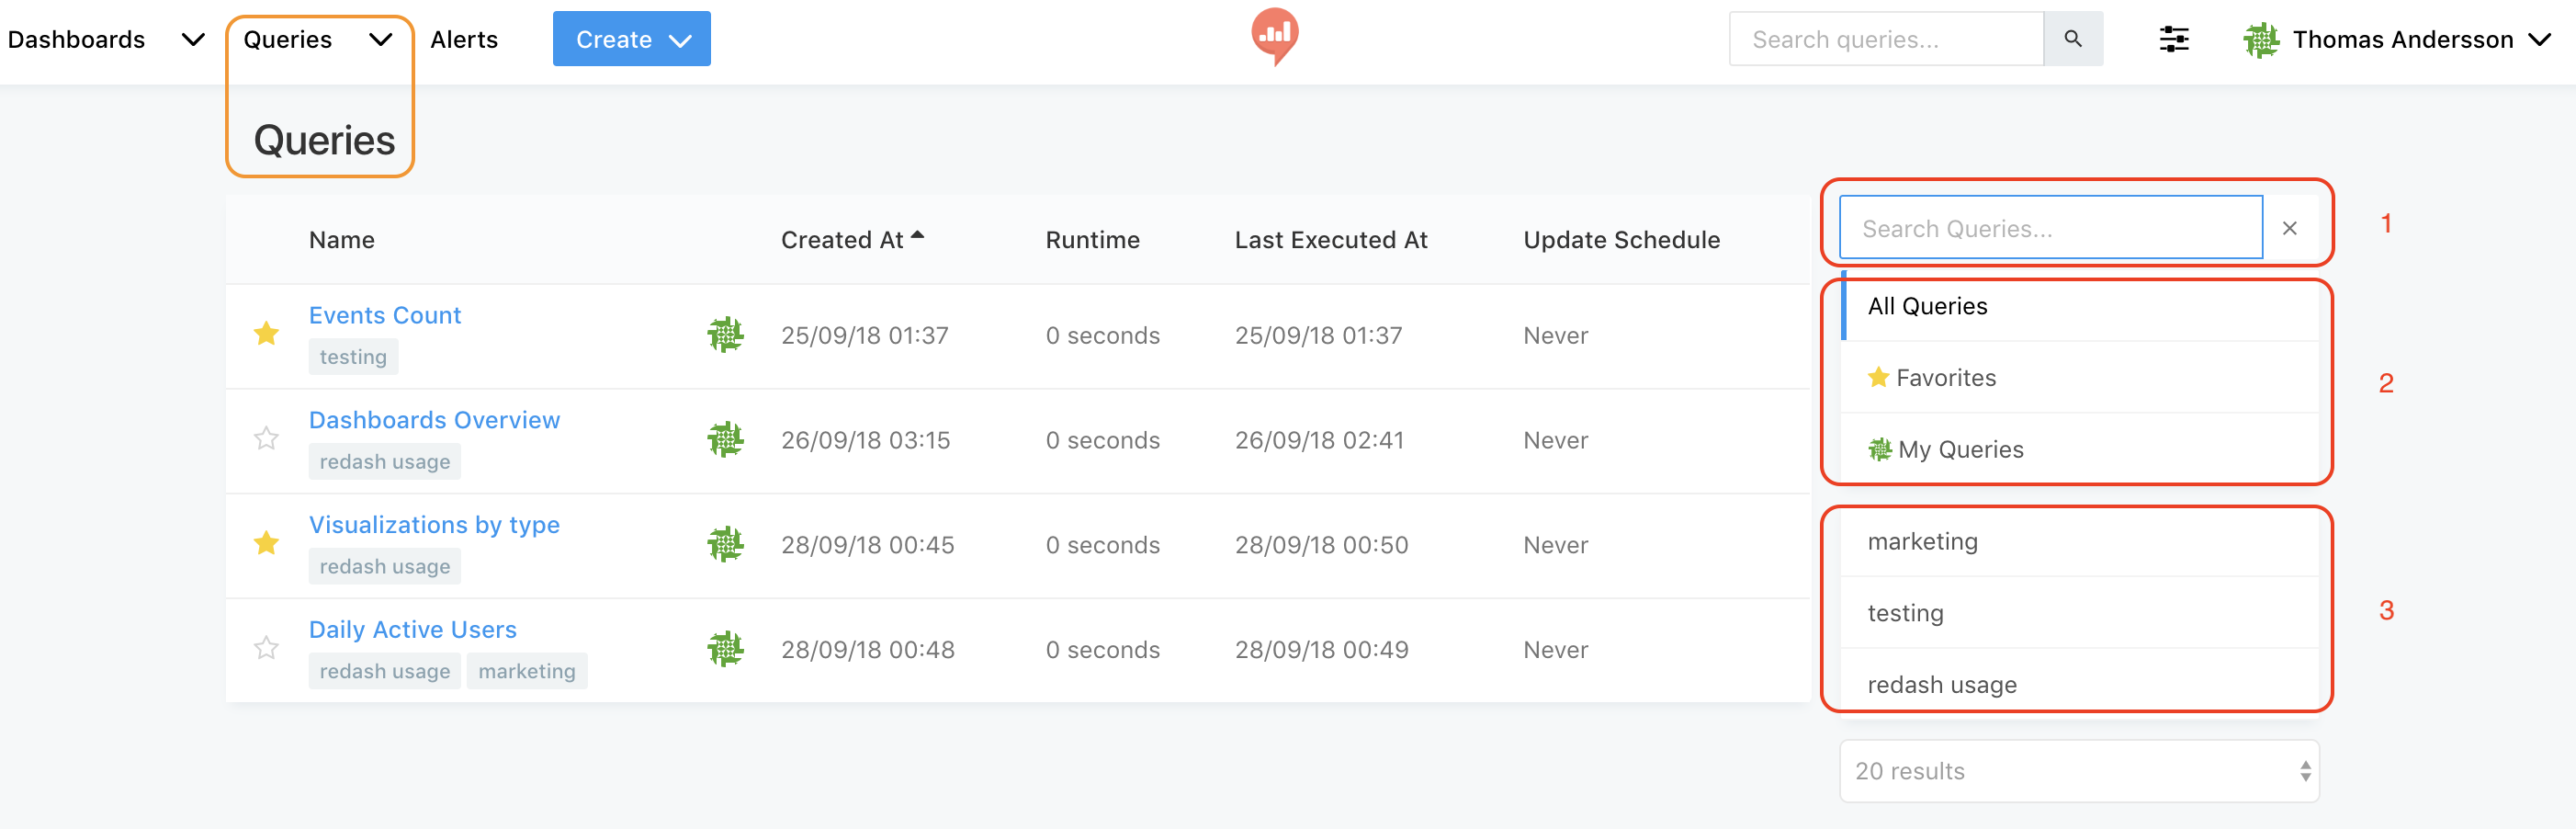Image resolution: width=2576 pixels, height=829 pixels.
Task: Click the Redash logo icon
Action: pyautogui.click(x=1275, y=36)
